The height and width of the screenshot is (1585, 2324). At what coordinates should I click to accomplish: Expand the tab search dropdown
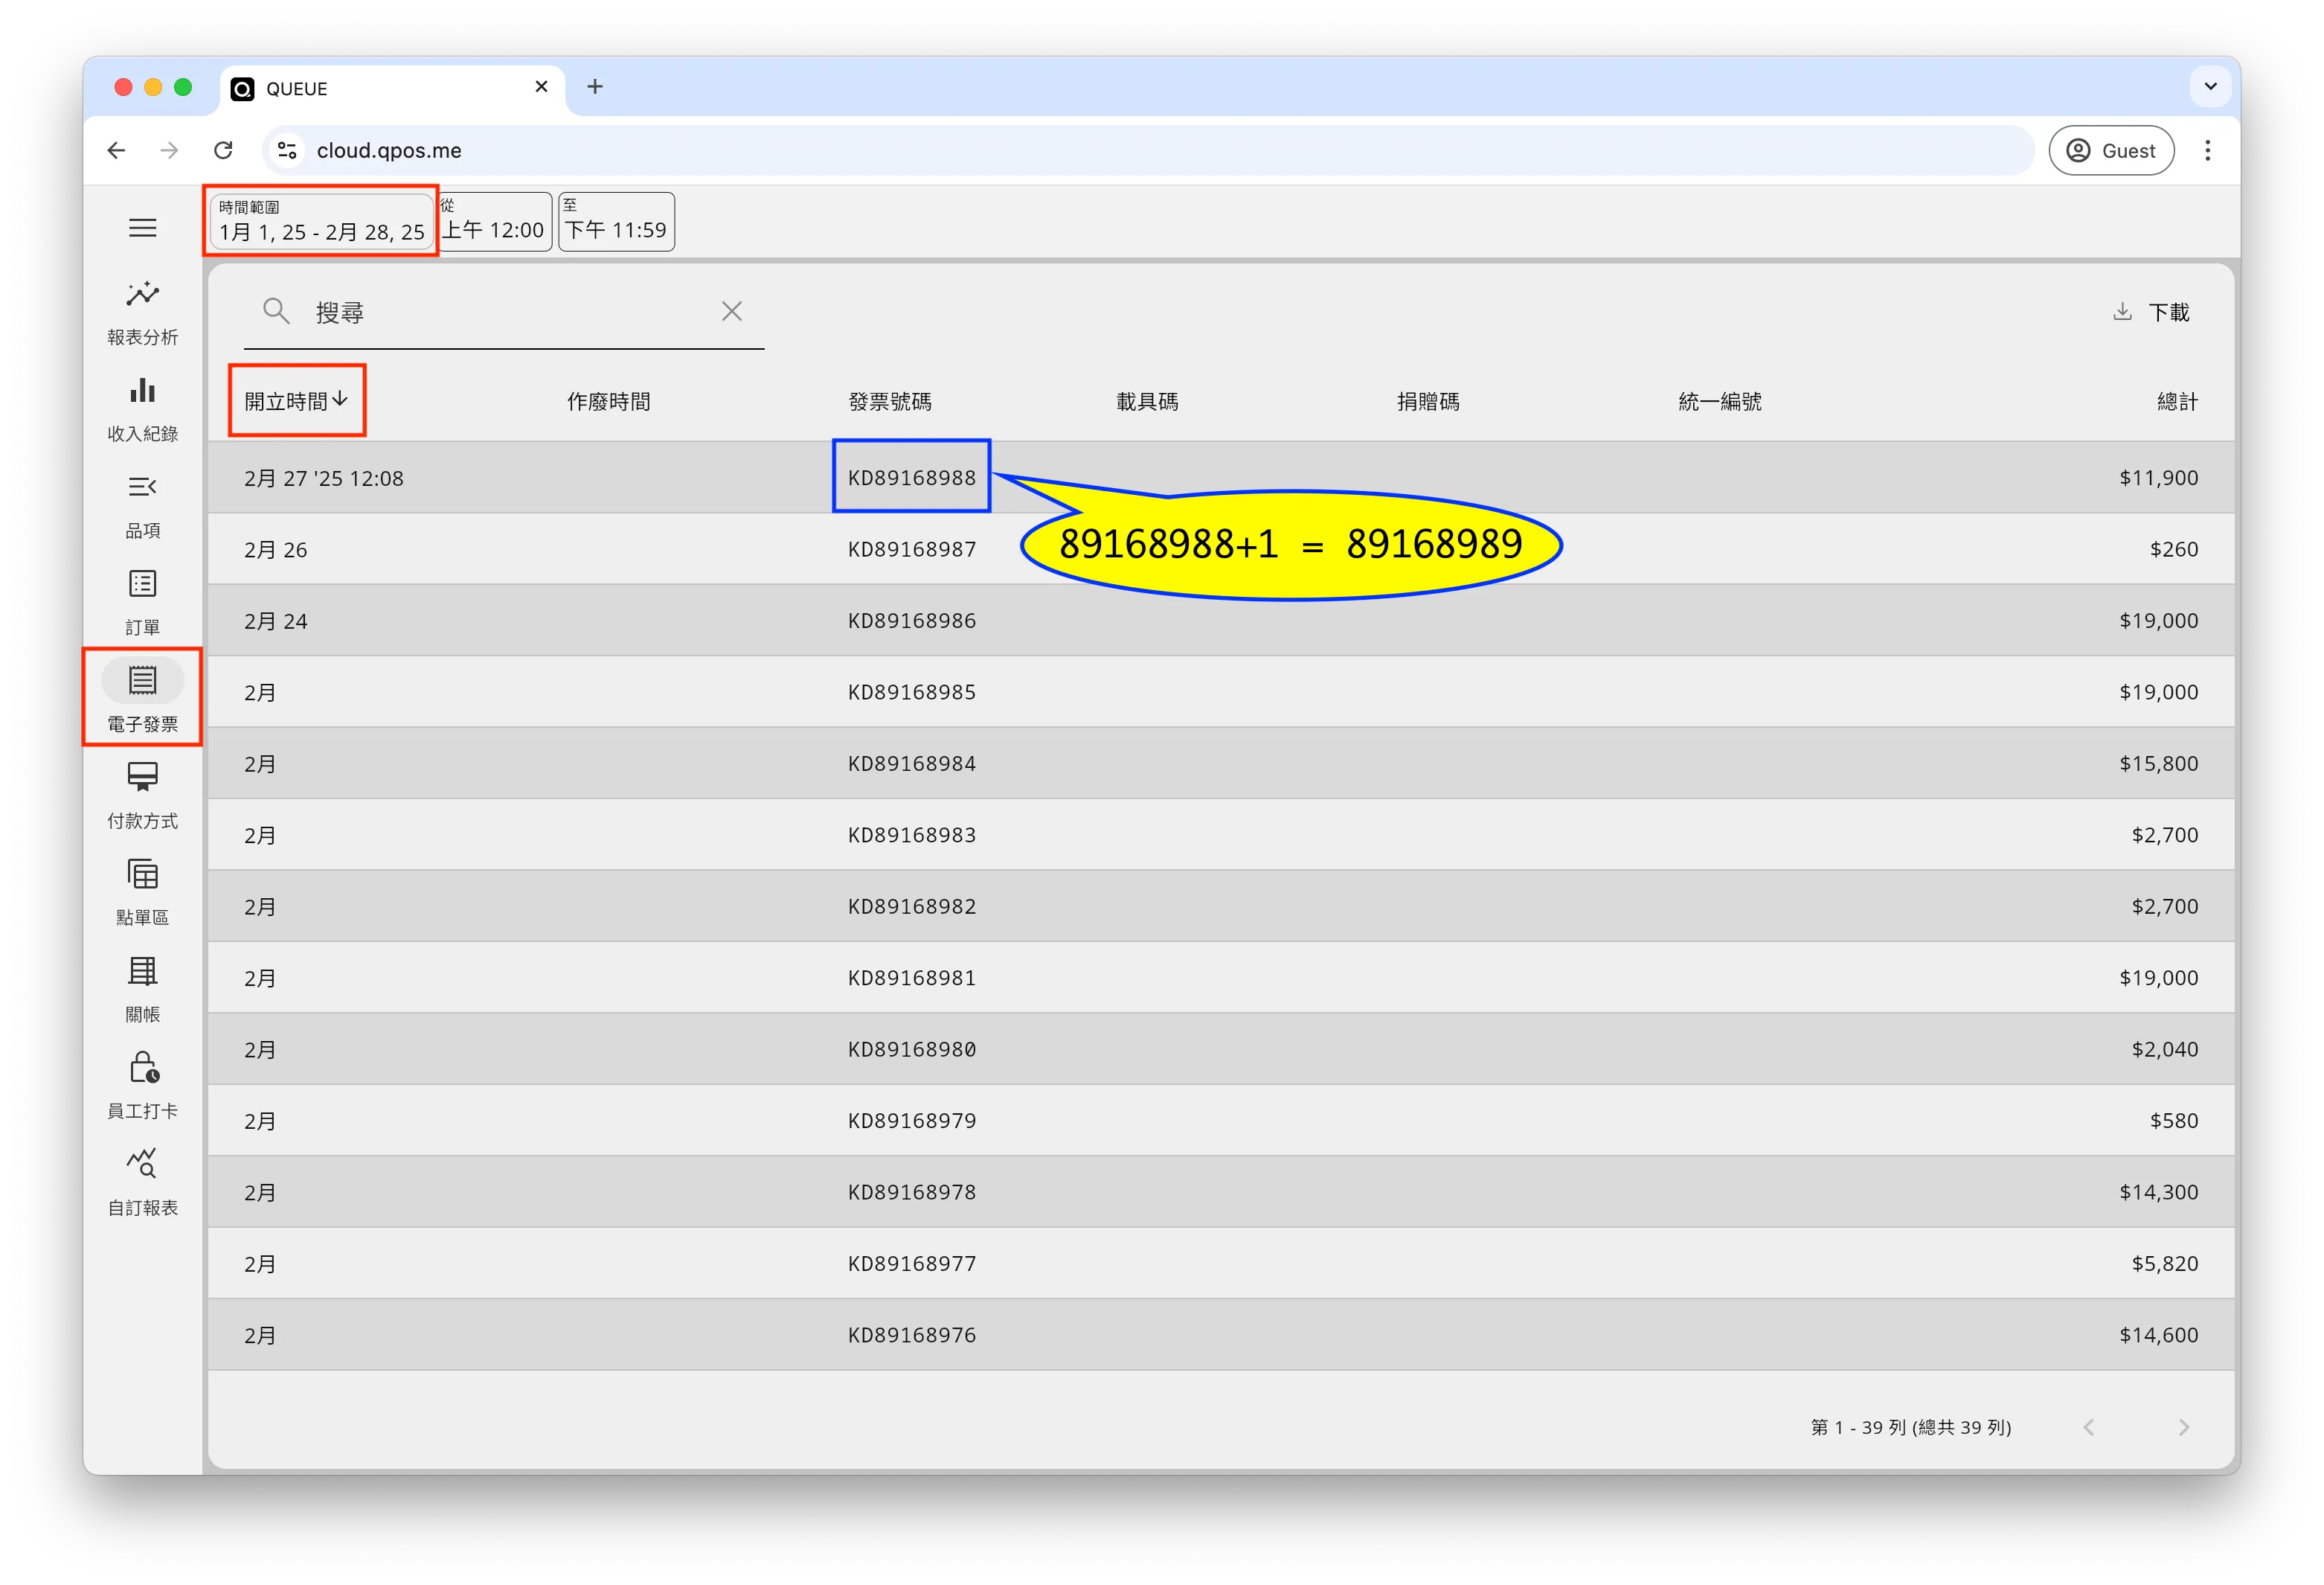(x=2211, y=87)
